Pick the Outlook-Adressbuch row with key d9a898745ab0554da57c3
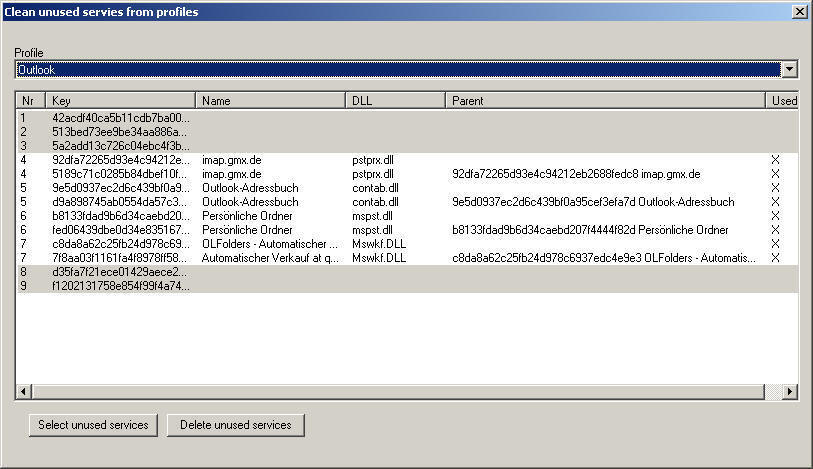 coord(120,202)
